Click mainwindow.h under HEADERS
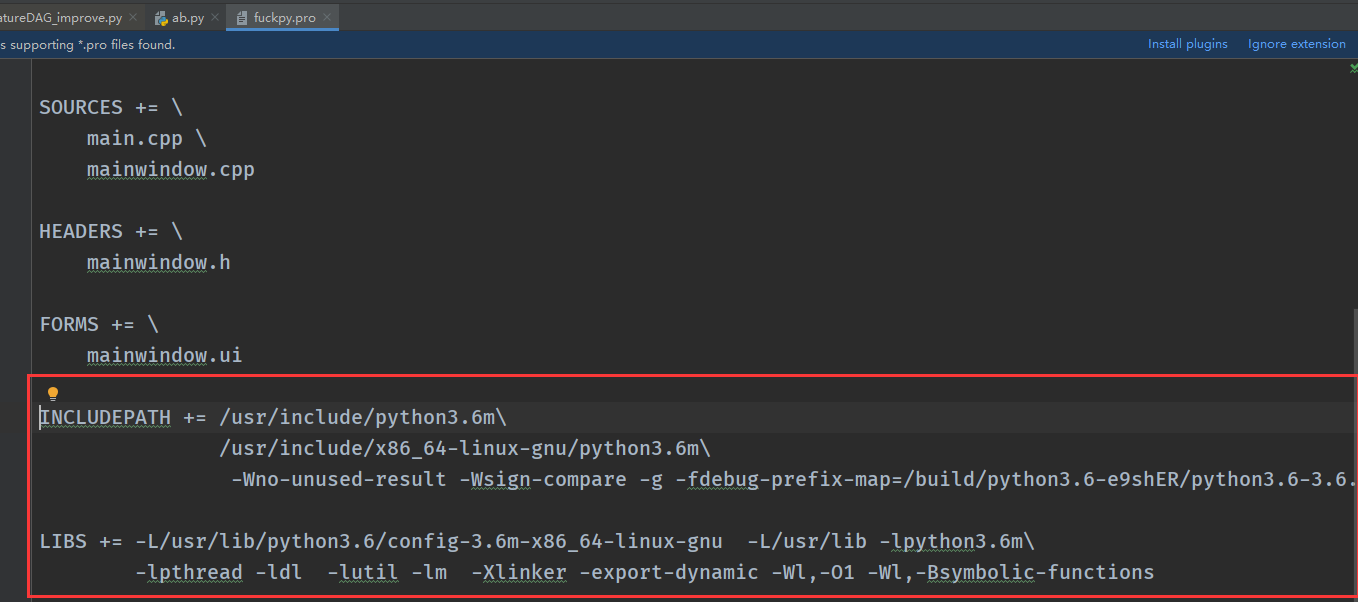This screenshot has width=1358, height=602. (158, 262)
